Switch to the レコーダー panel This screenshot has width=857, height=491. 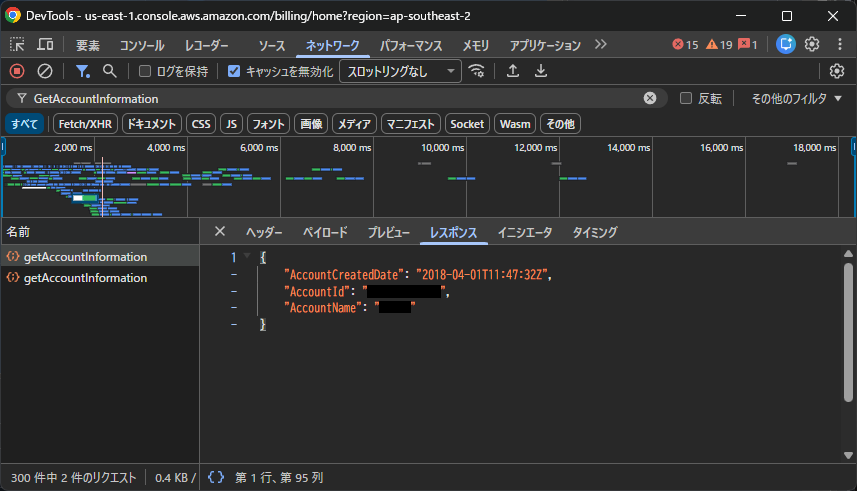[207, 45]
